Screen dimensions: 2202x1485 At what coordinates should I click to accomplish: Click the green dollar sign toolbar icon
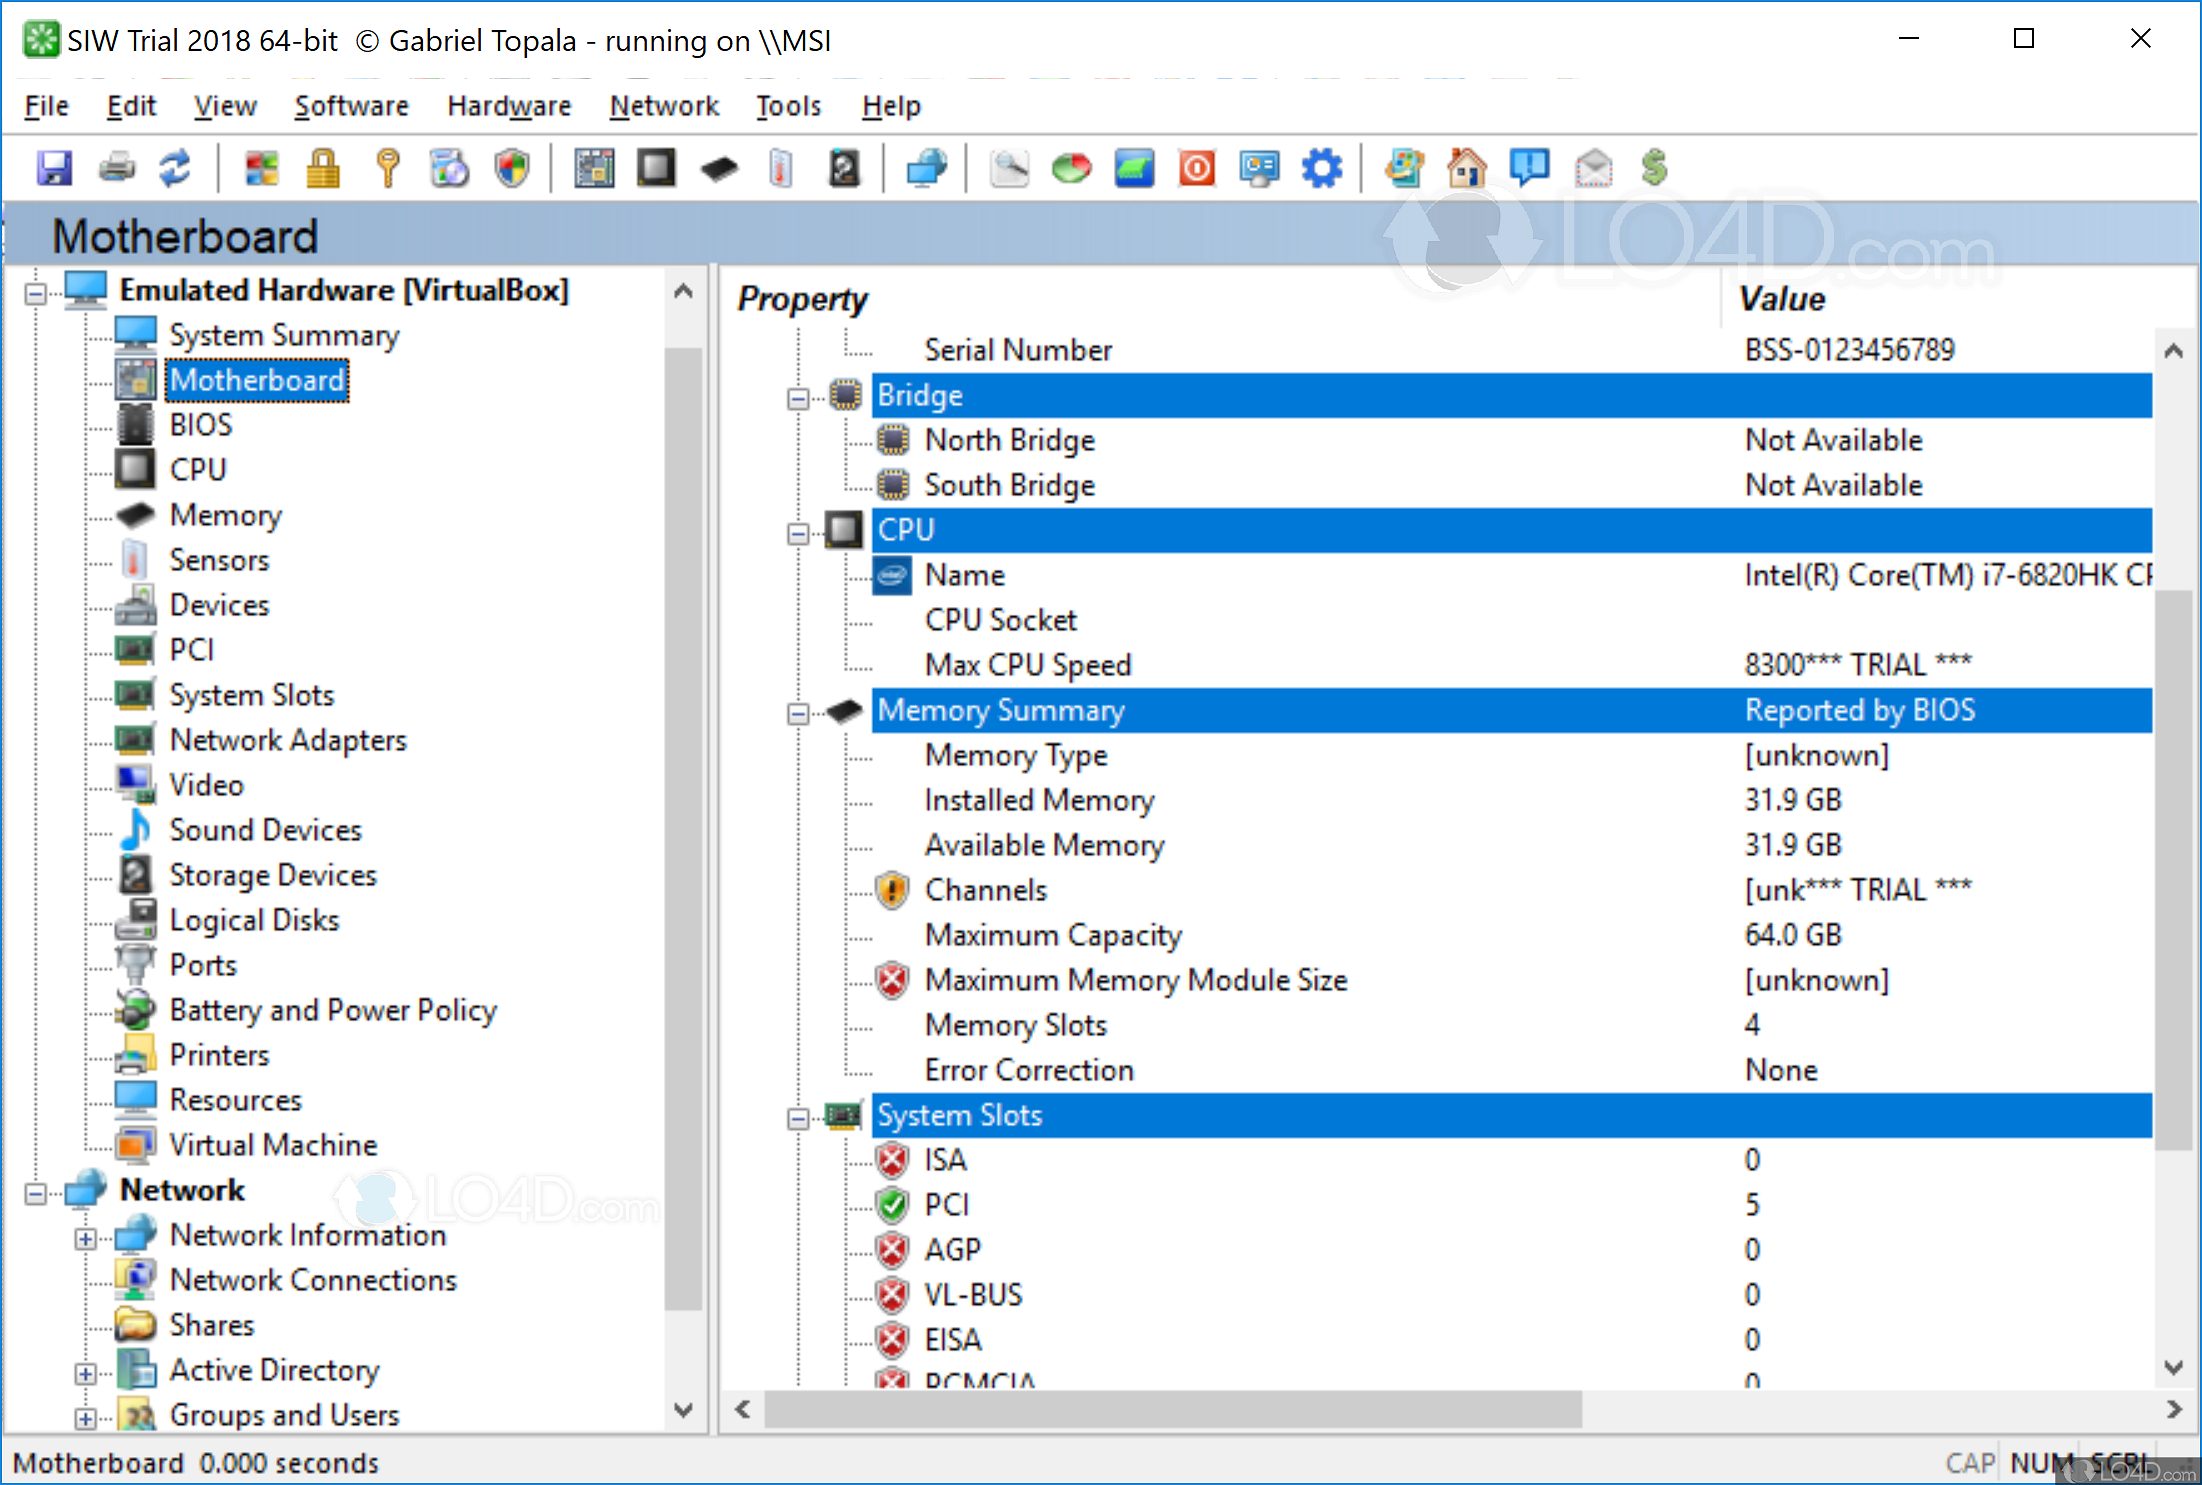(x=1654, y=168)
